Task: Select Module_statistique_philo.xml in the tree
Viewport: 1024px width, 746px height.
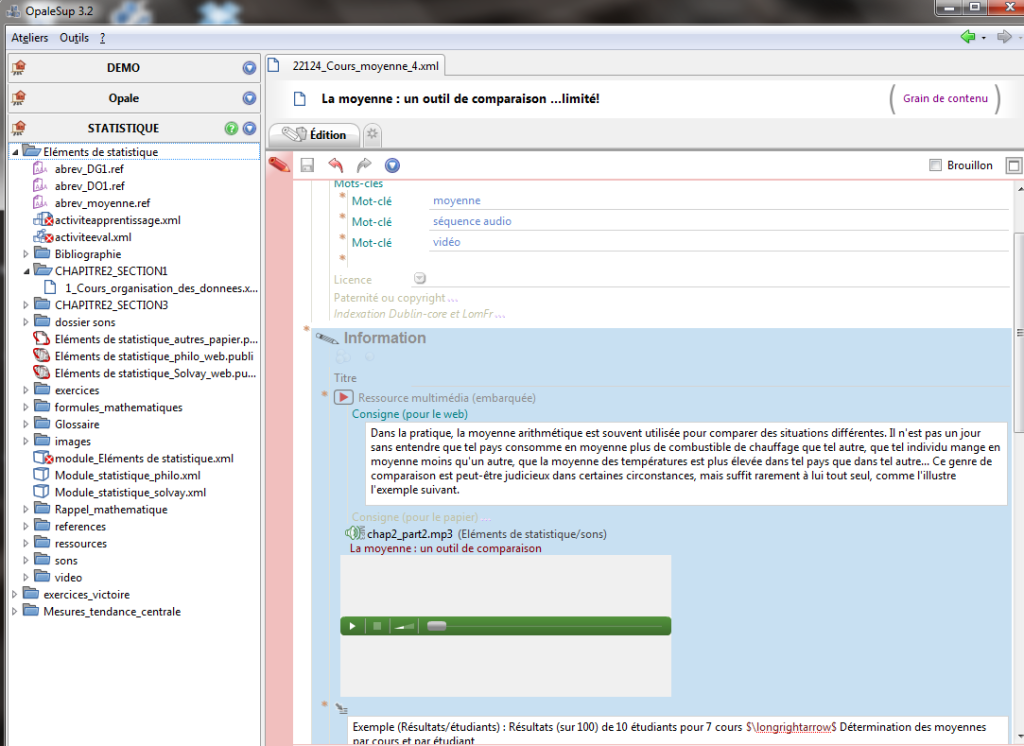Action: pos(127,475)
